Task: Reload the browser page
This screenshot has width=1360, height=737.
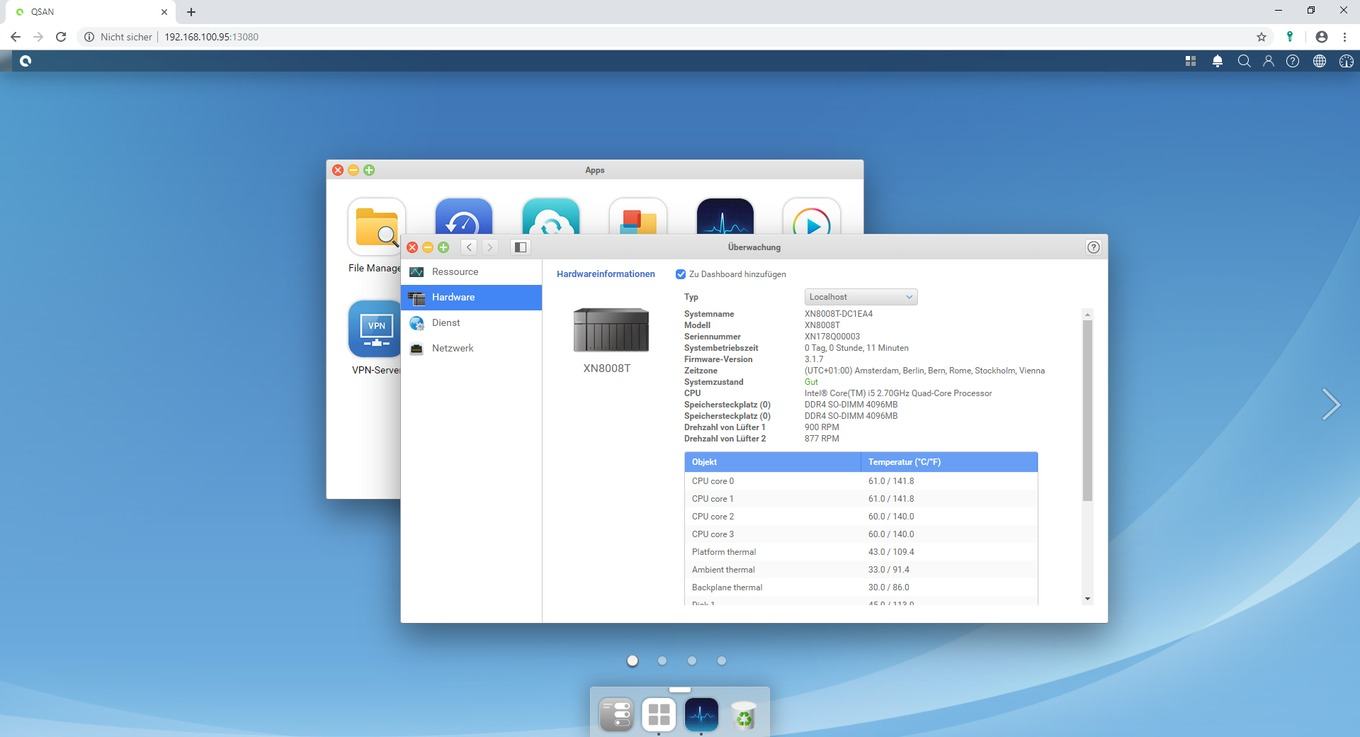Action: tap(61, 37)
